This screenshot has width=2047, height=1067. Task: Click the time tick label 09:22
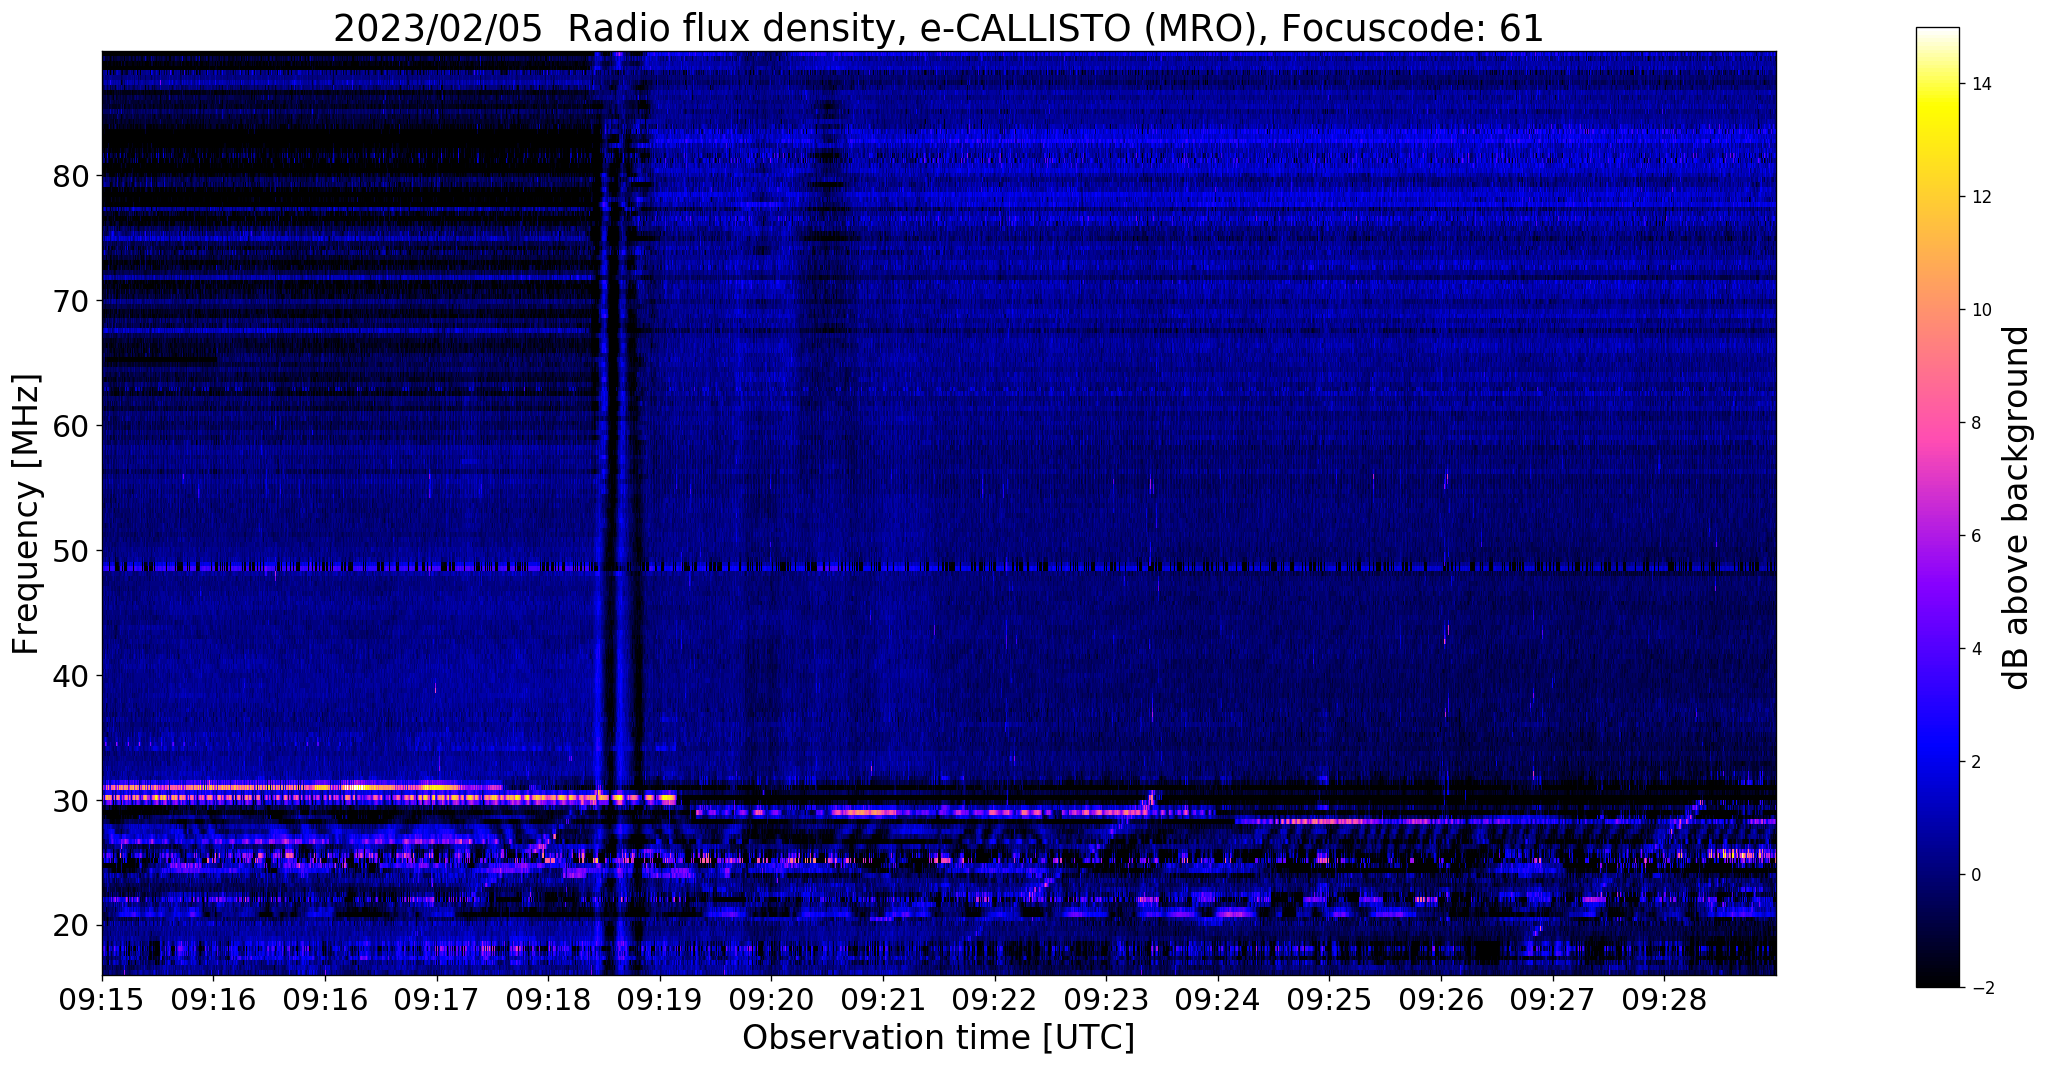[994, 1001]
